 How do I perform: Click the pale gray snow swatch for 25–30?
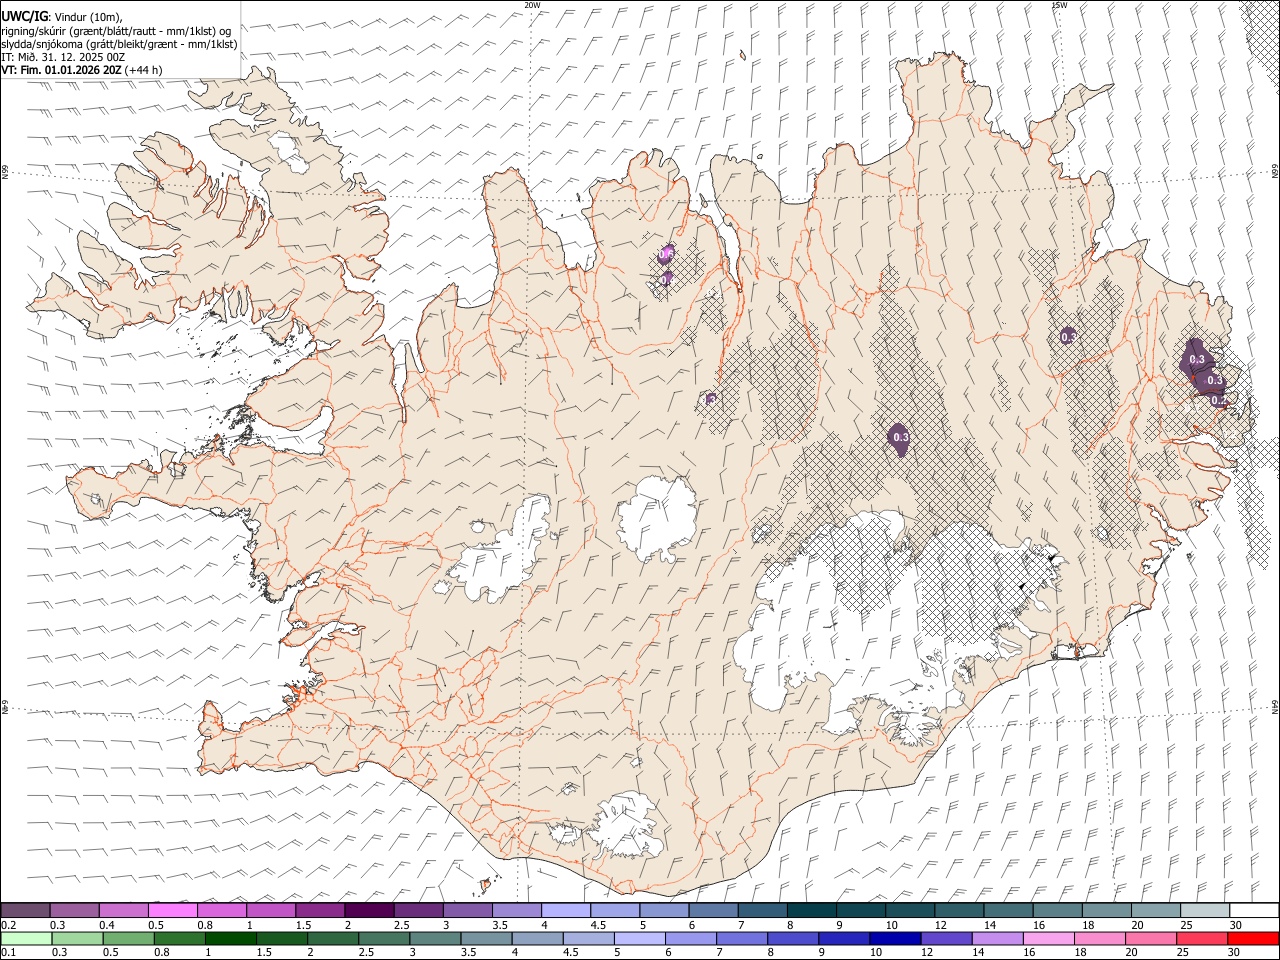click(x=1205, y=910)
